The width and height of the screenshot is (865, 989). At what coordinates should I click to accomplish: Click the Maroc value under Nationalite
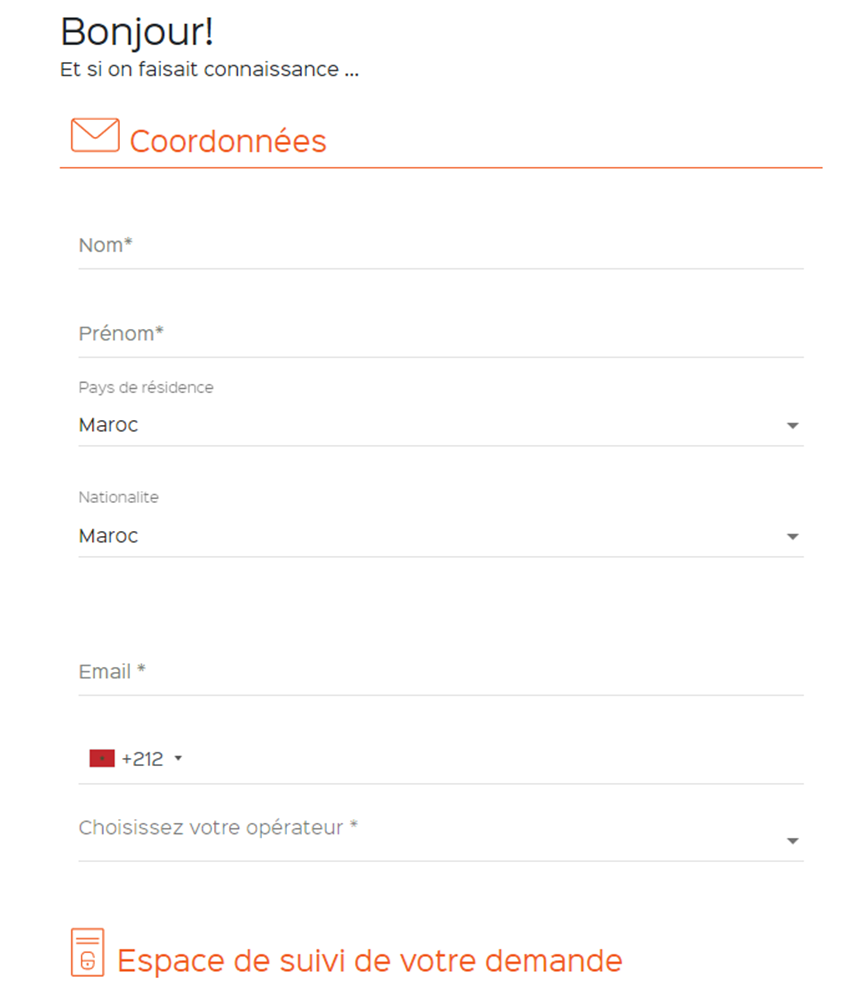[x=109, y=536]
